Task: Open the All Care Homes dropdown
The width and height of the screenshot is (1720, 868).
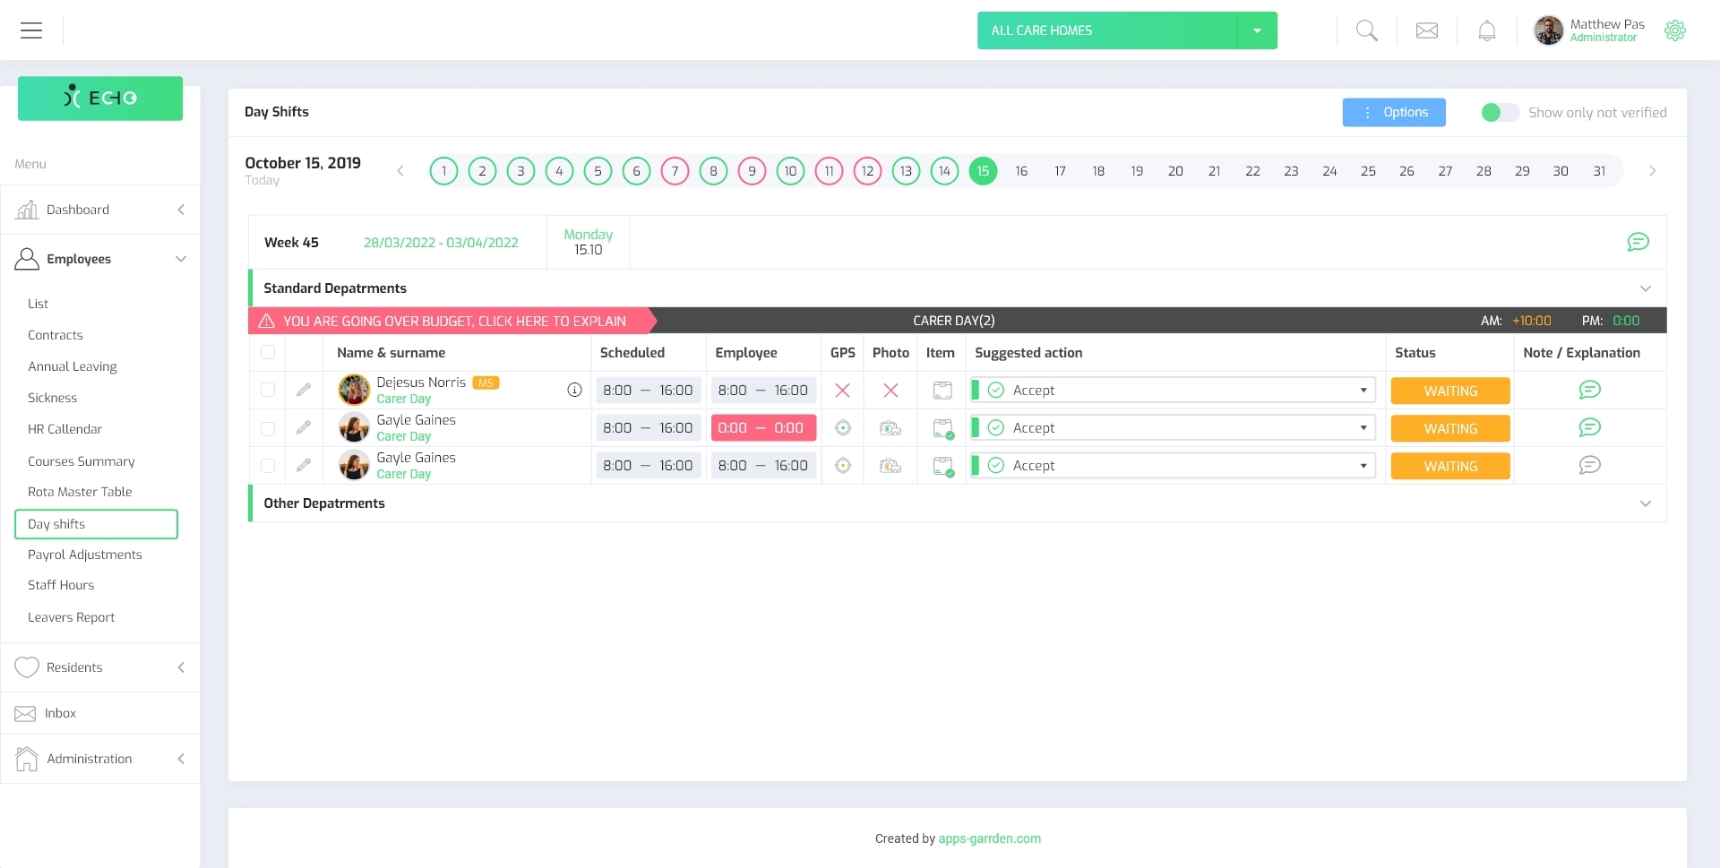Action: pos(1126,31)
